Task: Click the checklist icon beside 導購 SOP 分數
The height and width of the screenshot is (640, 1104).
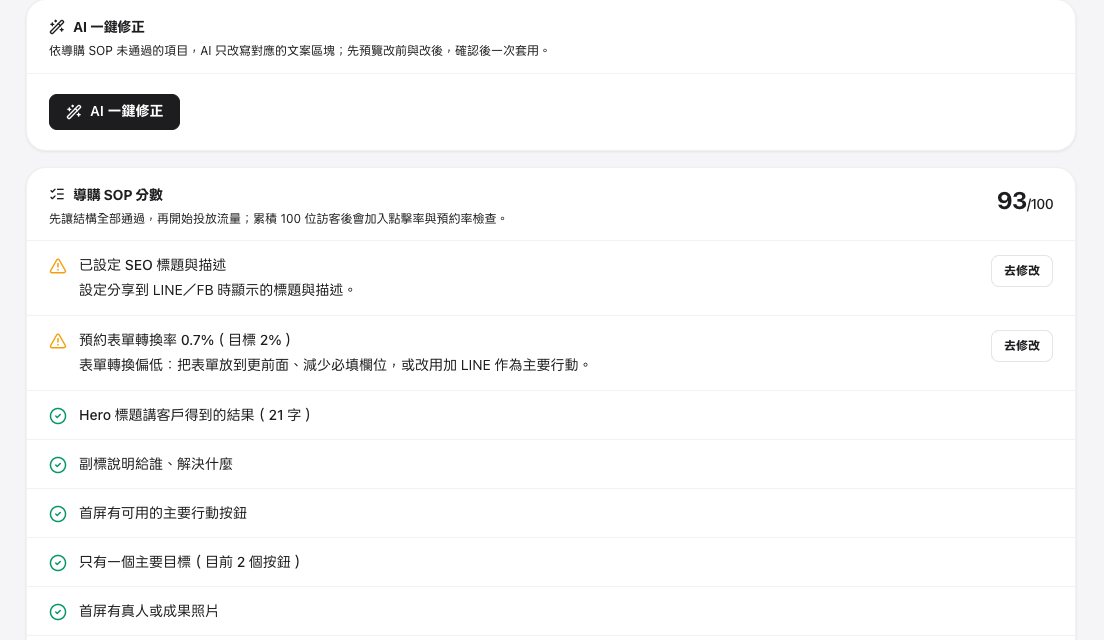Action: click(x=57, y=194)
